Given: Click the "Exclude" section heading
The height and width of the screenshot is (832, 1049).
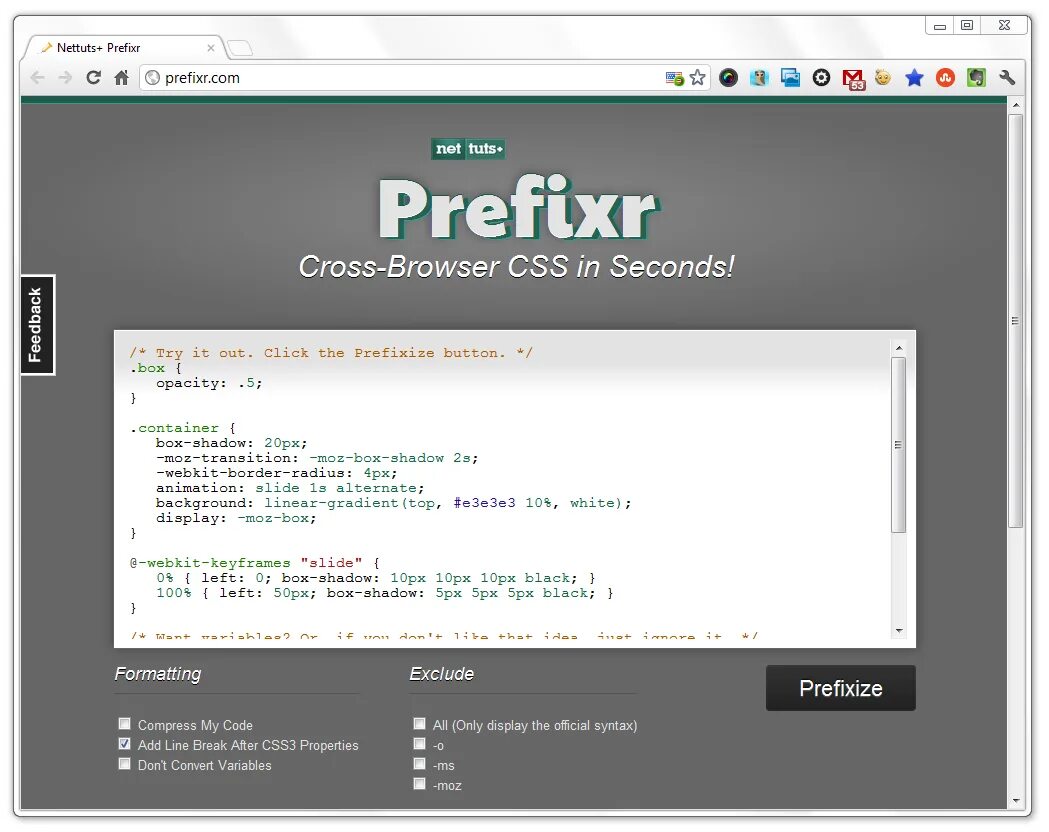Looking at the screenshot, I should click(x=442, y=673).
